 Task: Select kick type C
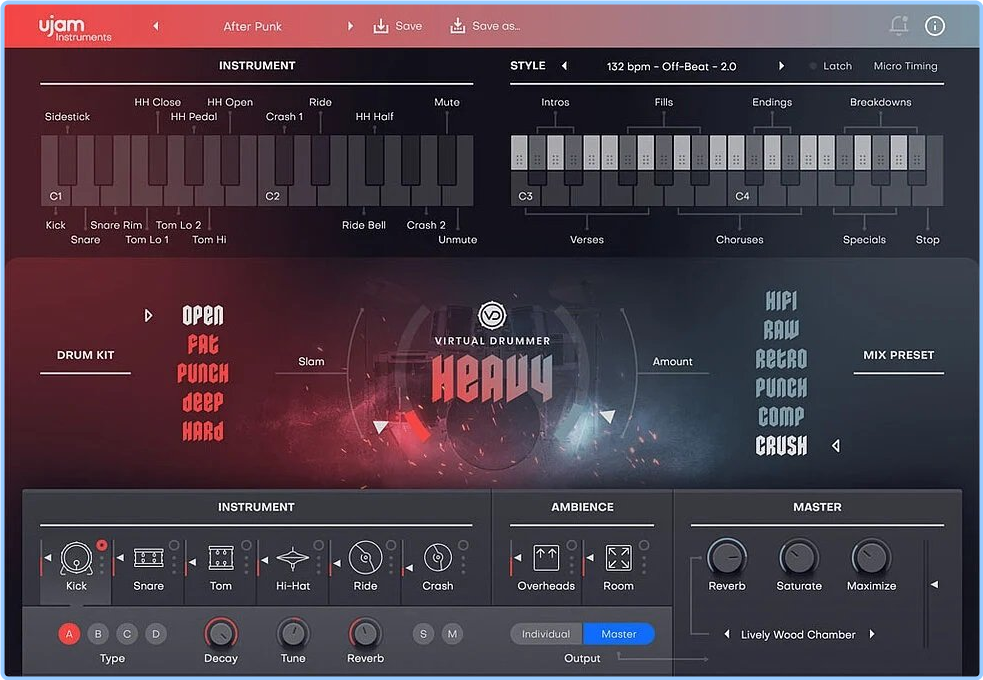[127, 634]
